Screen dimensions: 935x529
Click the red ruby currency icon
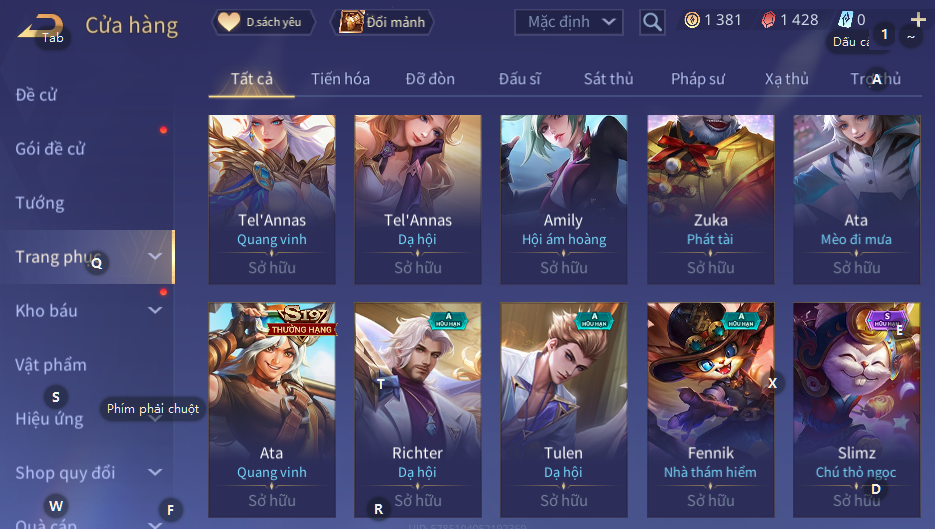tap(768, 20)
